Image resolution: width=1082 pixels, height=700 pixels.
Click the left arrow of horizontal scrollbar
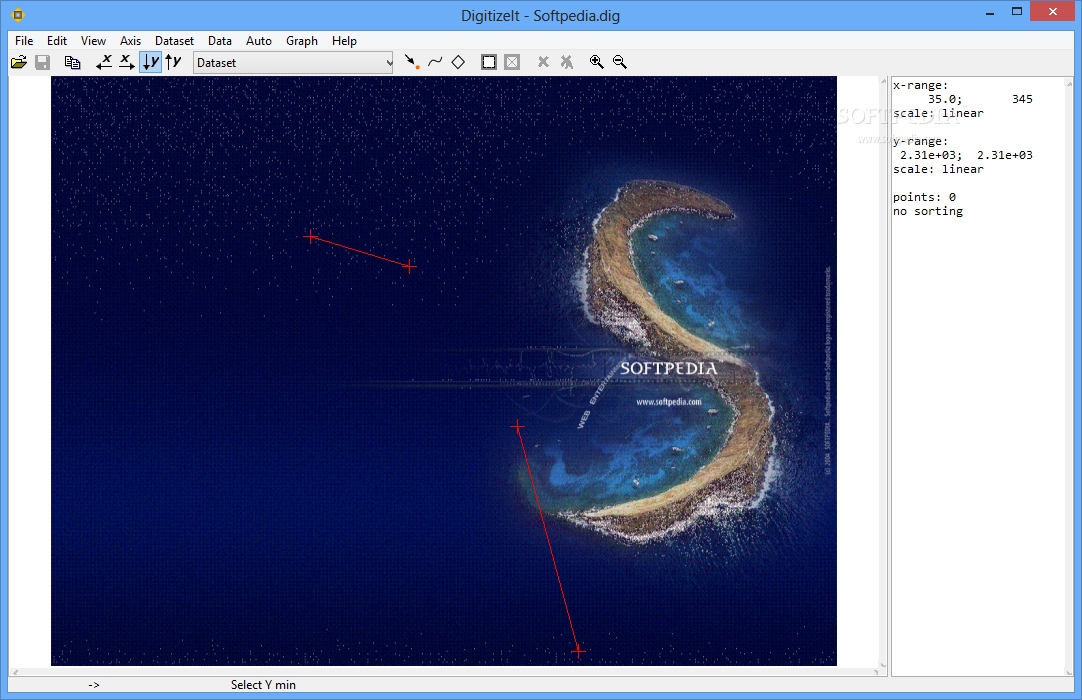click(x=15, y=672)
